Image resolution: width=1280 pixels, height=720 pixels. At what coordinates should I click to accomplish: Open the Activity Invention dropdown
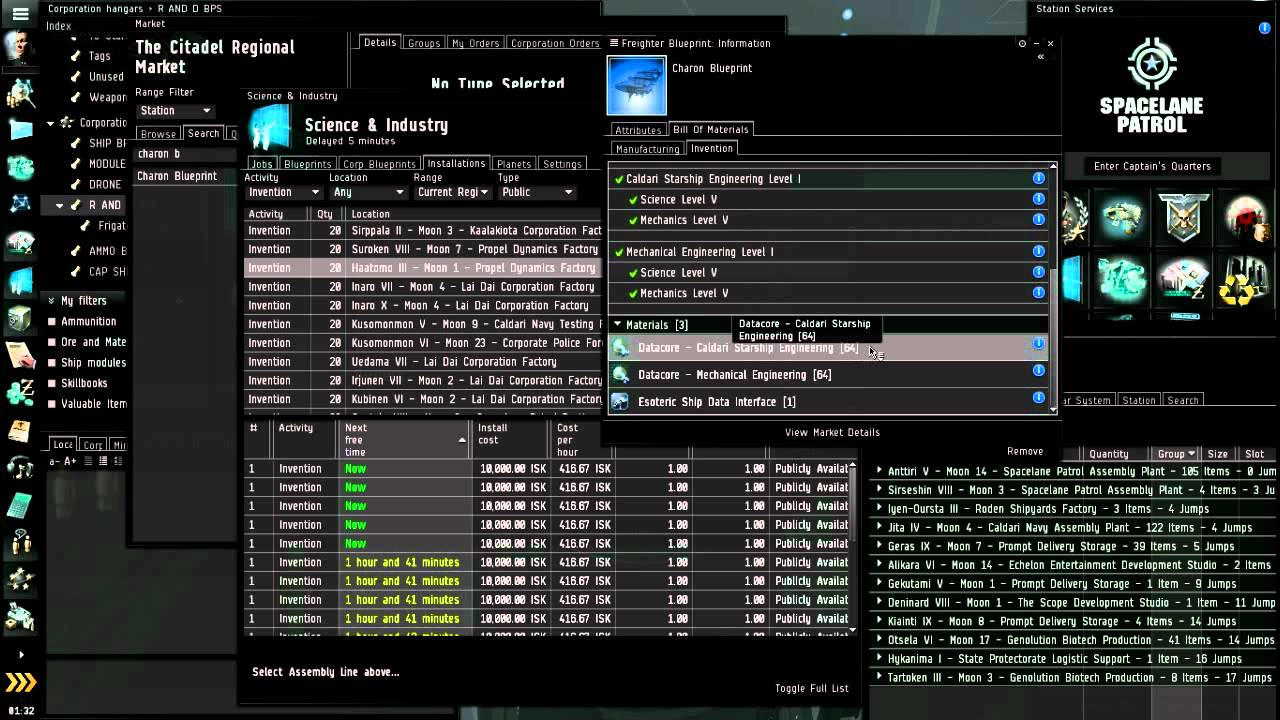(x=283, y=192)
